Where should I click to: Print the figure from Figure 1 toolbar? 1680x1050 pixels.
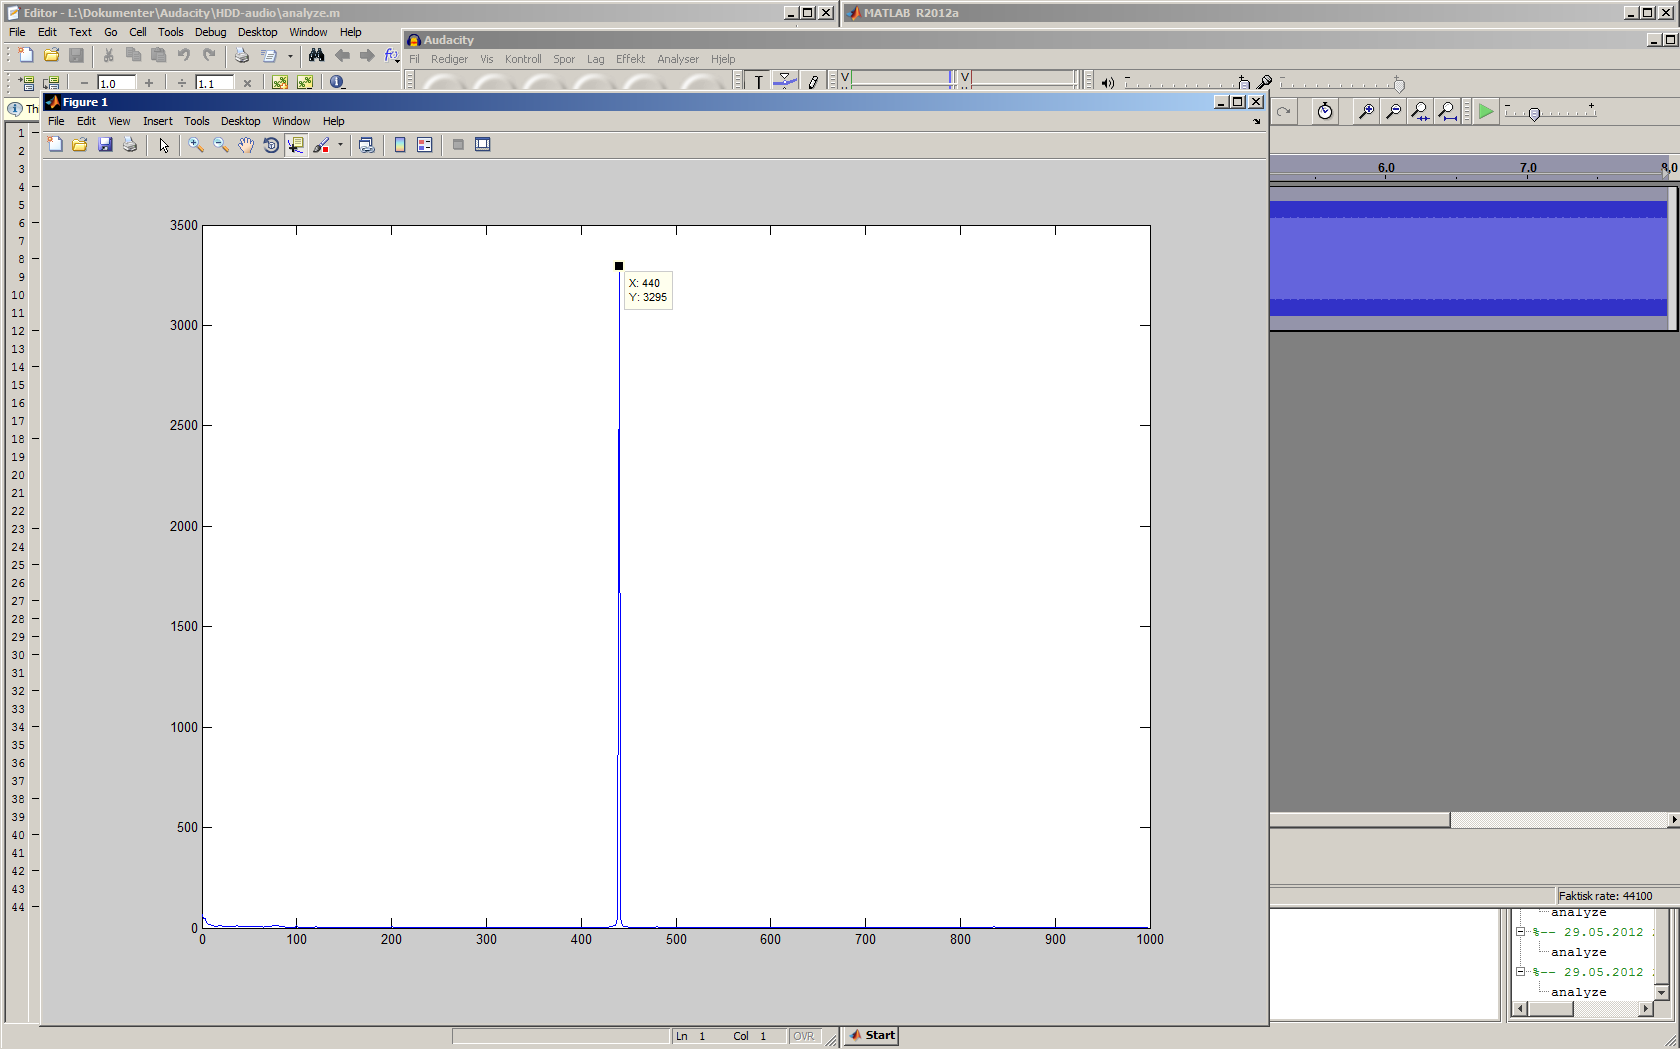tap(130, 145)
